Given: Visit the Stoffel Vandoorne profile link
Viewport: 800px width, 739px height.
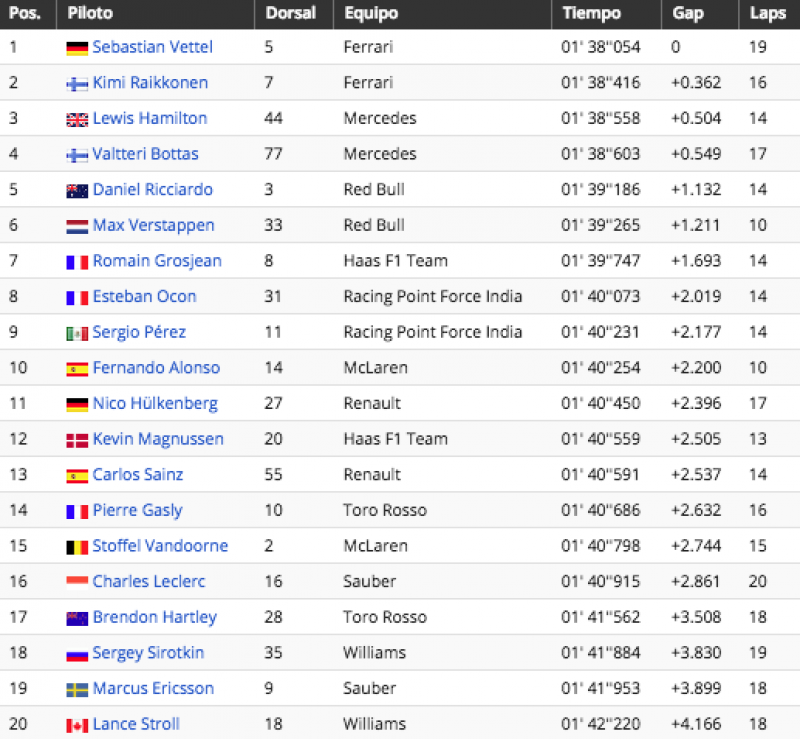Looking at the screenshot, I should (x=160, y=546).
